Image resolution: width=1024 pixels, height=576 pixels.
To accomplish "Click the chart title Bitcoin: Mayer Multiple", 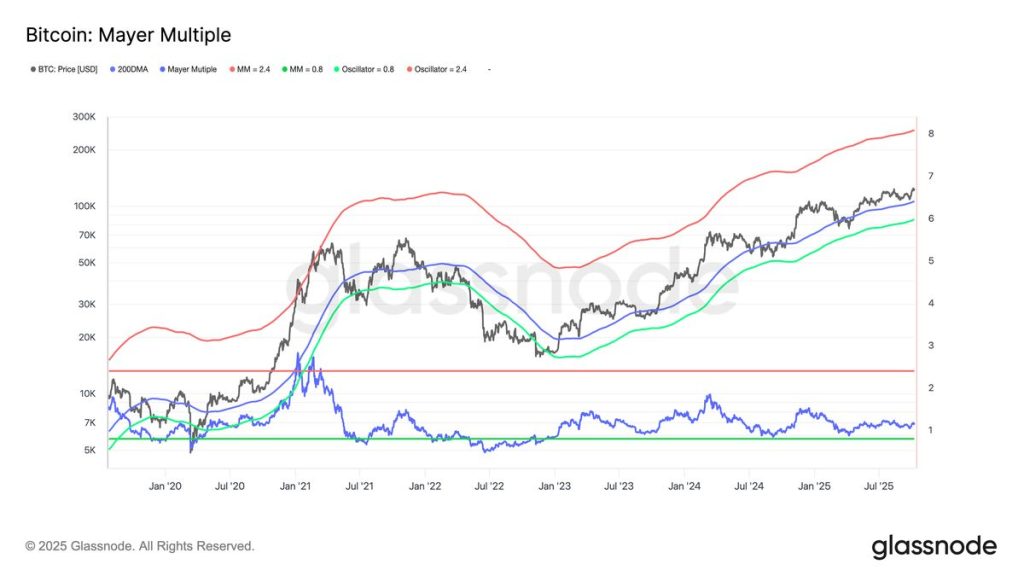I will [x=128, y=34].
